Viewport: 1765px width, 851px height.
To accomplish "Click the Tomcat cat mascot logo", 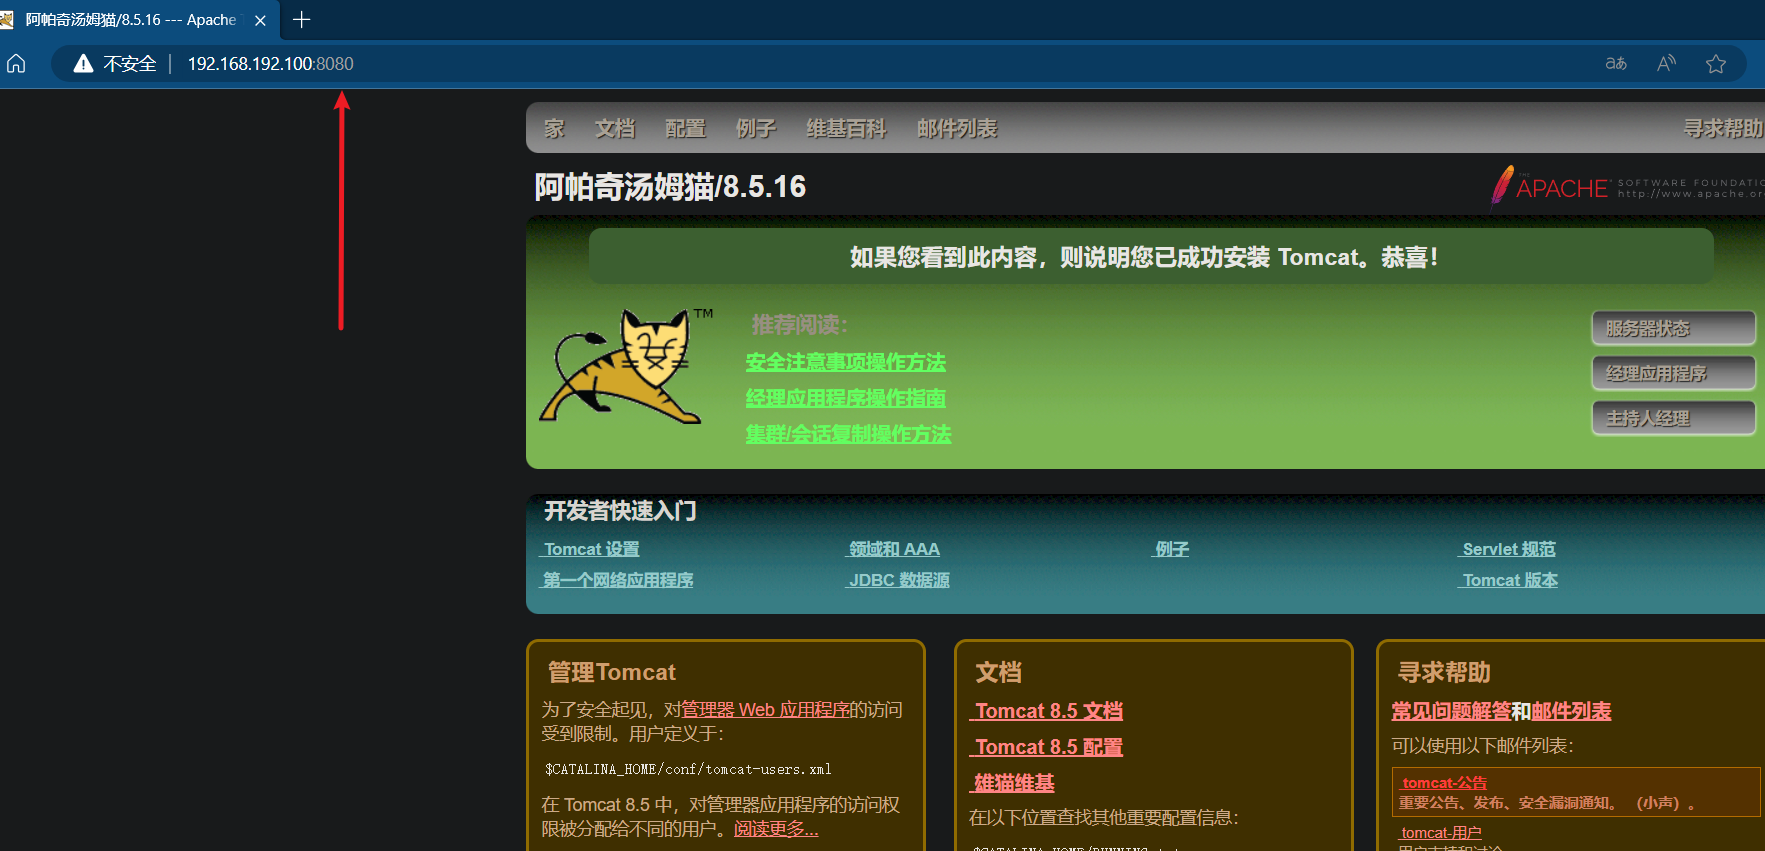I will pyautogui.click(x=622, y=366).
